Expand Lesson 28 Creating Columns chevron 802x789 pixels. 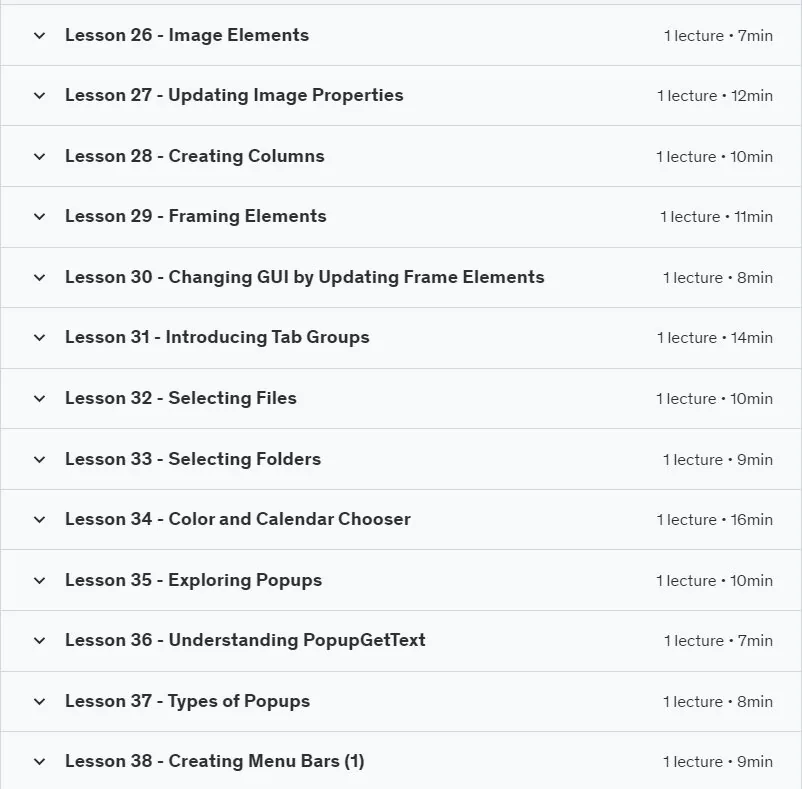39,156
